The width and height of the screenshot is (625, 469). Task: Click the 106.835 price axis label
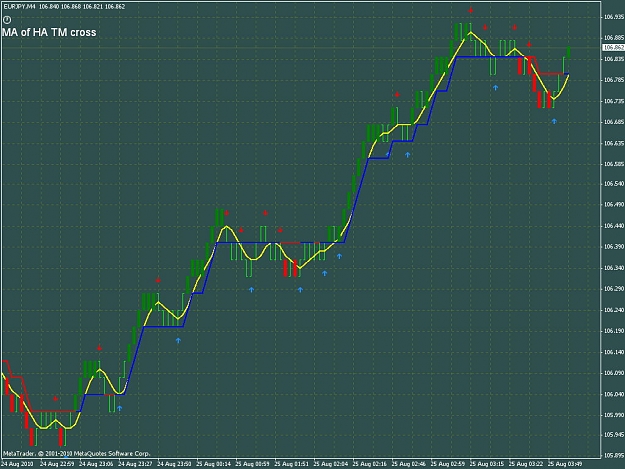click(614, 59)
